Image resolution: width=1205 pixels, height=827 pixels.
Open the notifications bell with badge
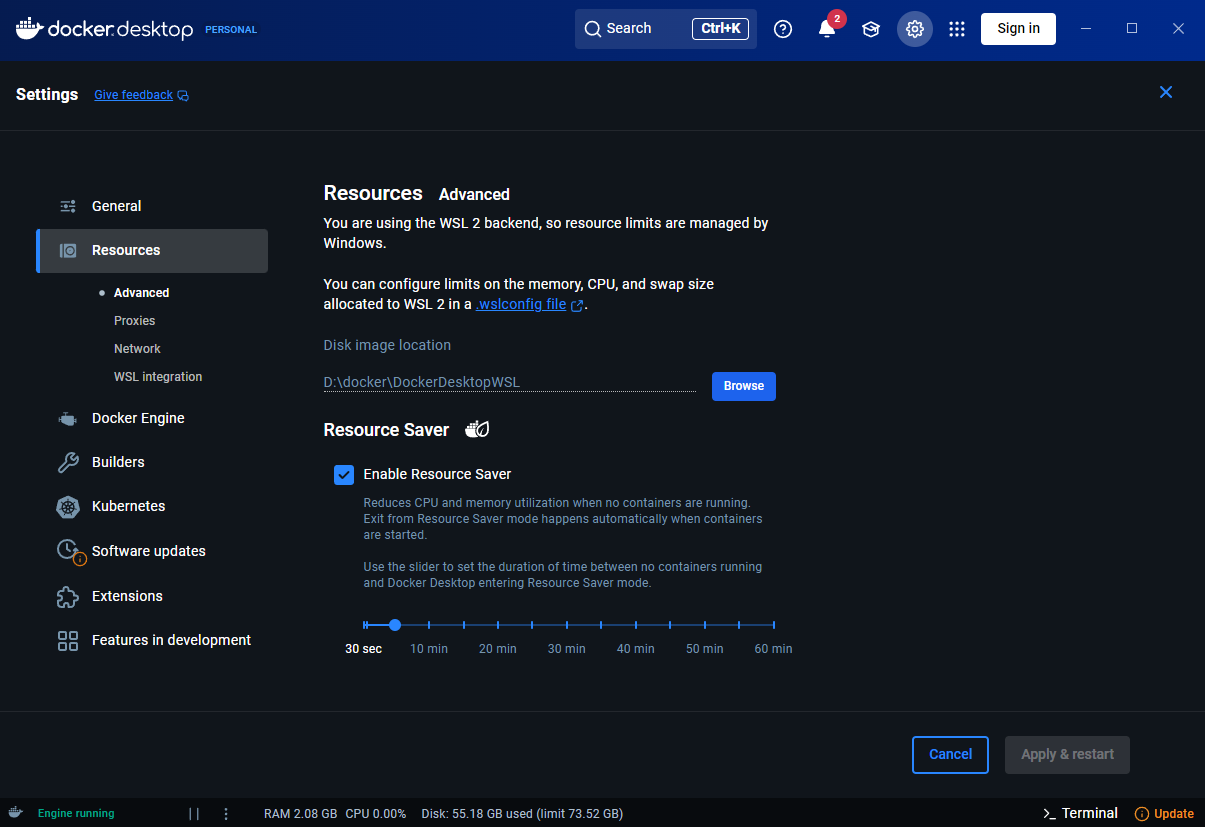click(x=826, y=29)
